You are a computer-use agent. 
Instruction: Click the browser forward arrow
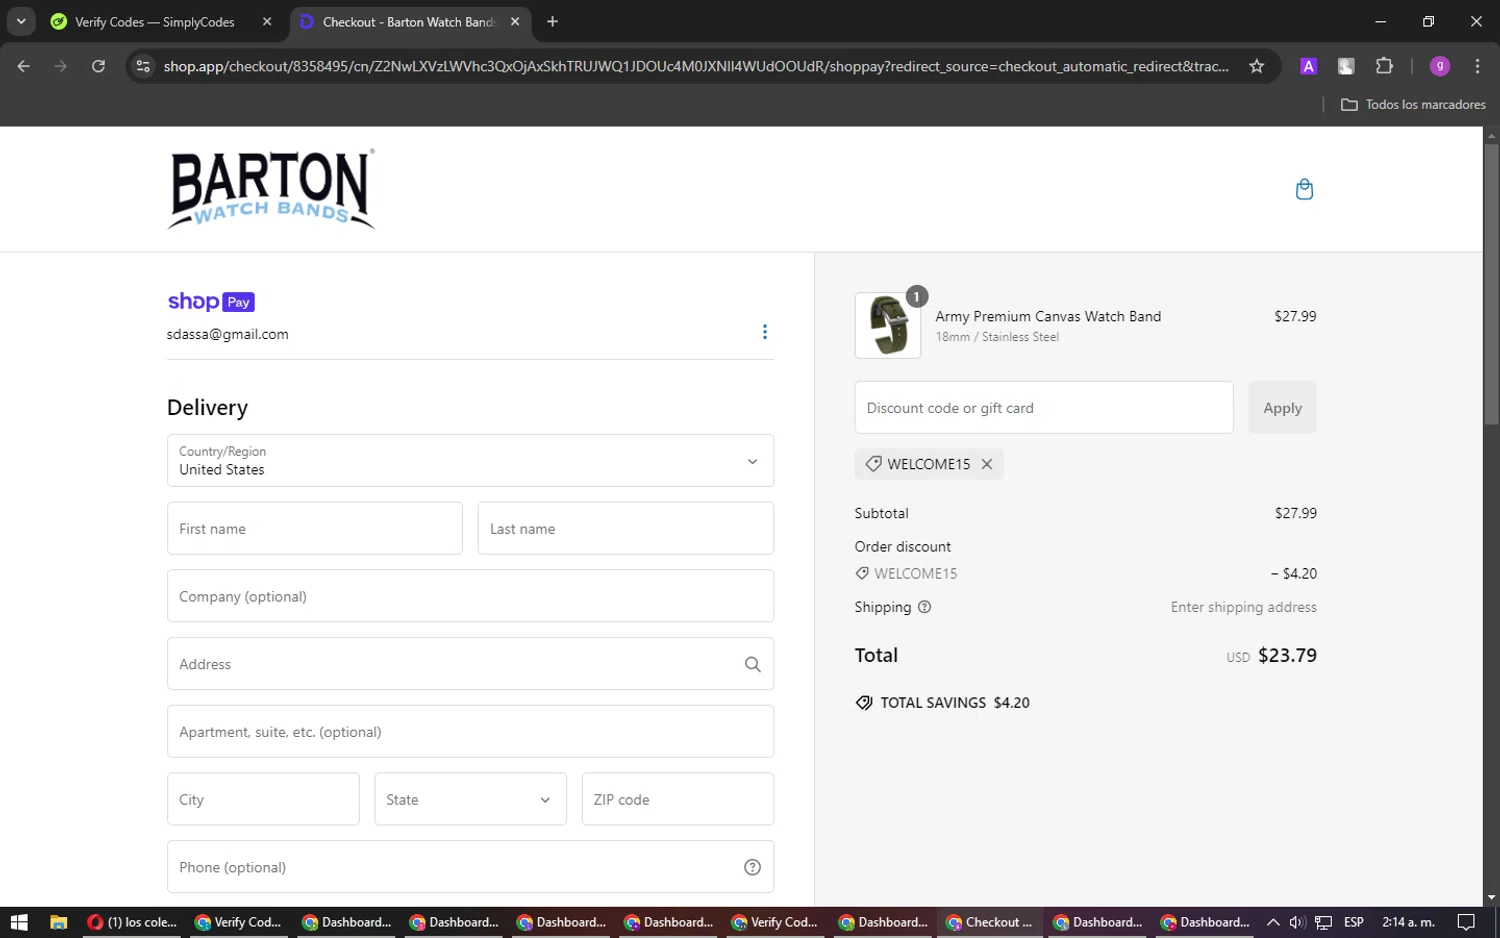[61, 66]
